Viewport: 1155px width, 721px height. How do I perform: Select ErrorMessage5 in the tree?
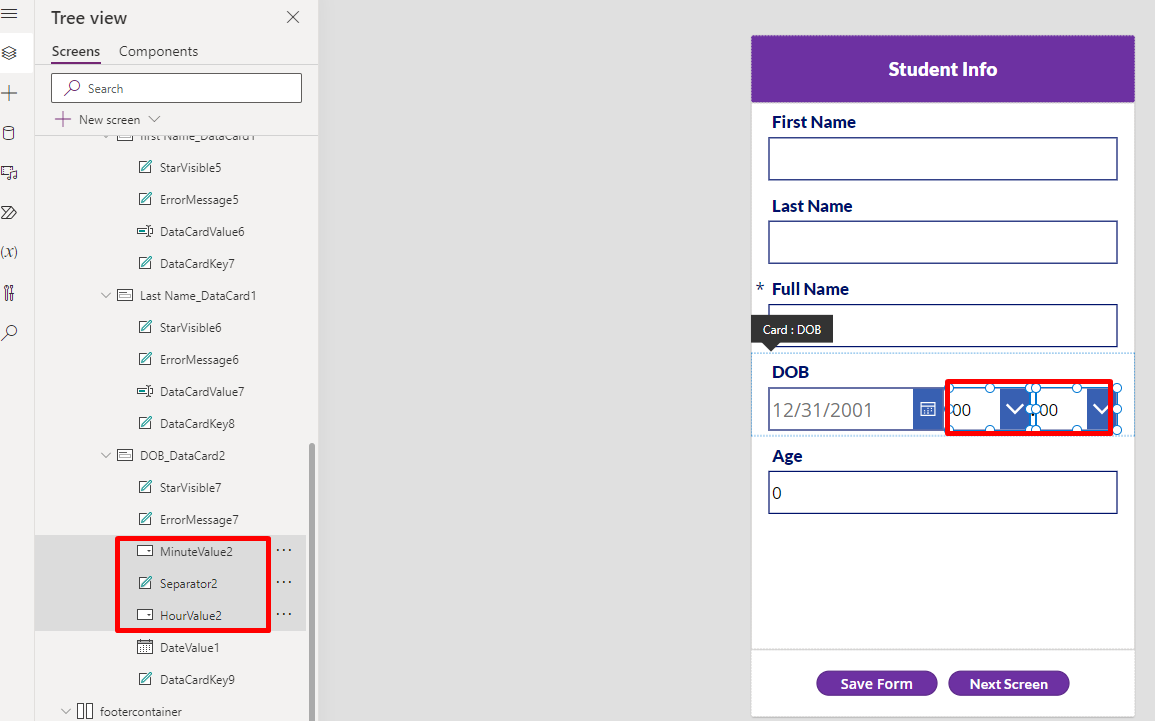[x=199, y=200]
